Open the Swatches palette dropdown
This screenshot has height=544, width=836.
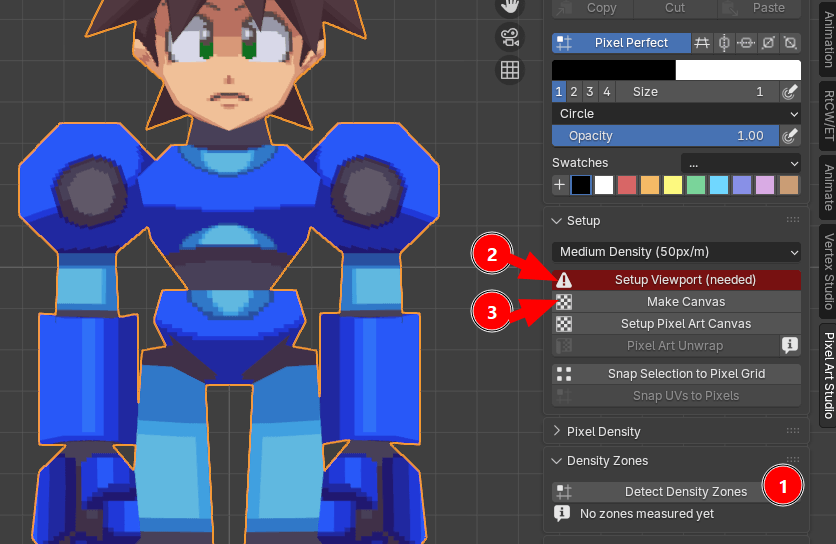(x=741, y=163)
